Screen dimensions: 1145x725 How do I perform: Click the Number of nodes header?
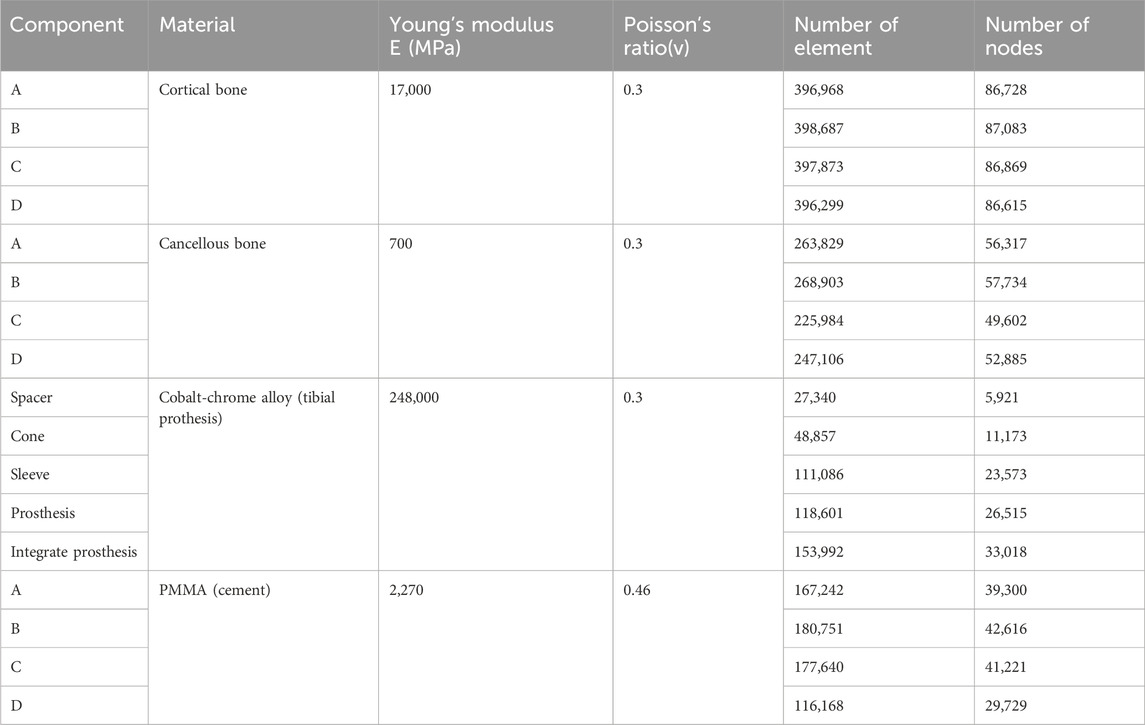click(1036, 35)
